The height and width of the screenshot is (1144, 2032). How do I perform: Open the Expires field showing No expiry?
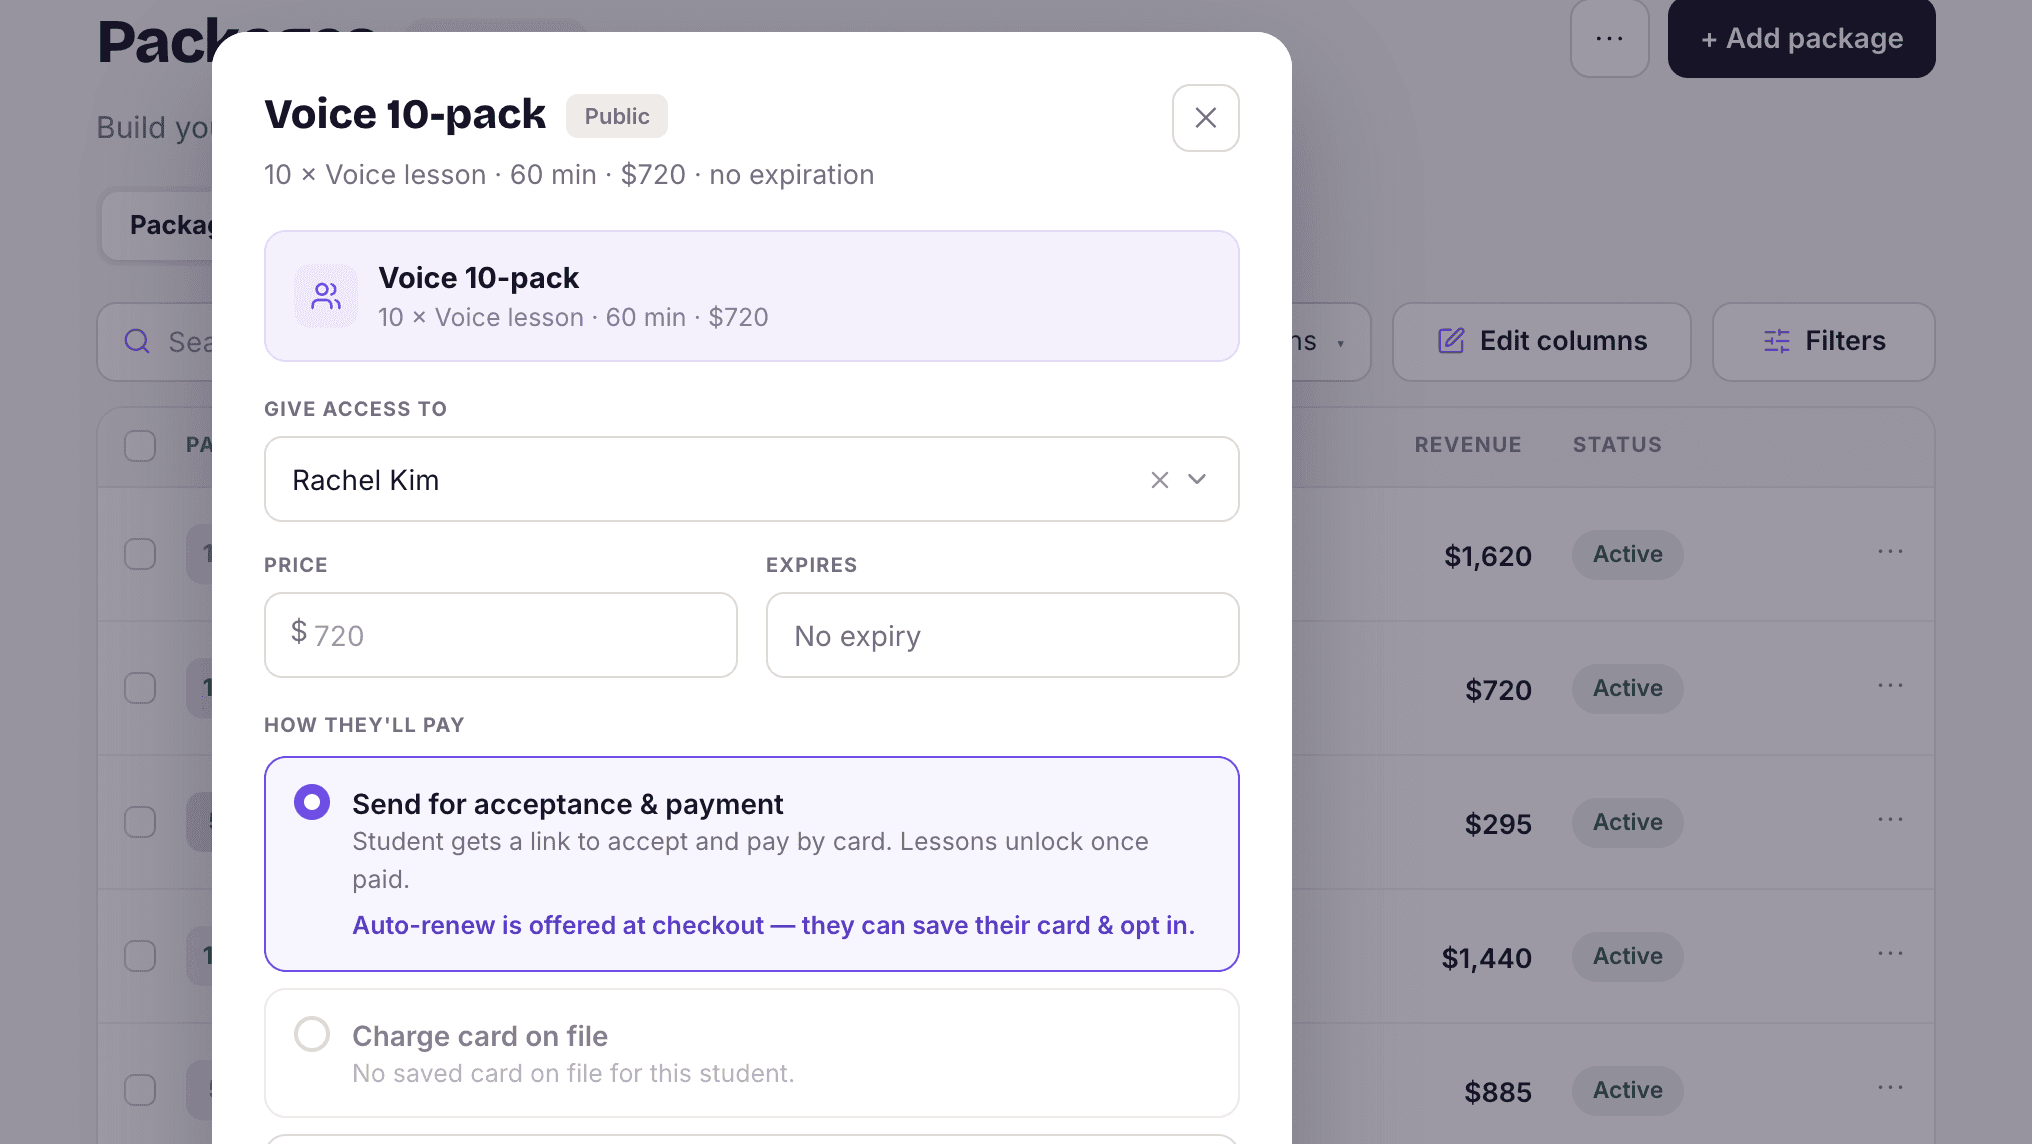tap(1002, 635)
